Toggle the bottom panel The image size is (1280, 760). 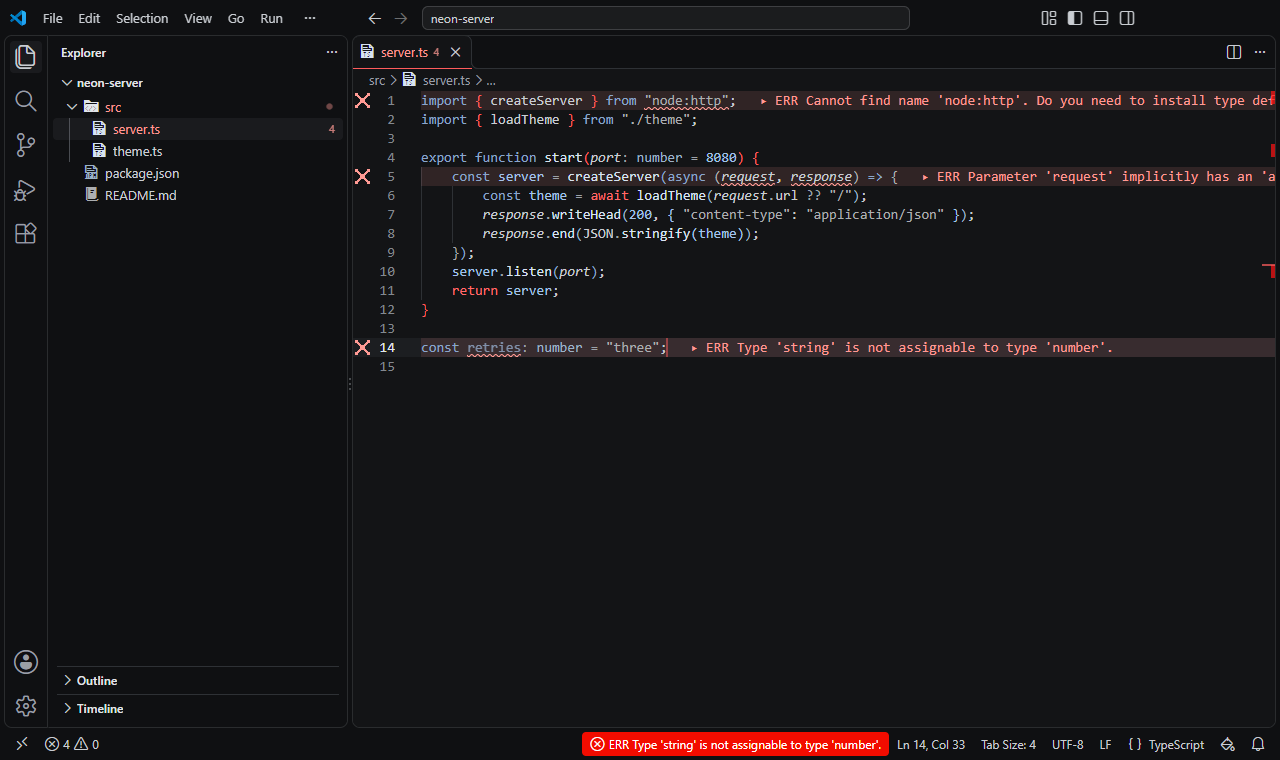[x=1101, y=18]
